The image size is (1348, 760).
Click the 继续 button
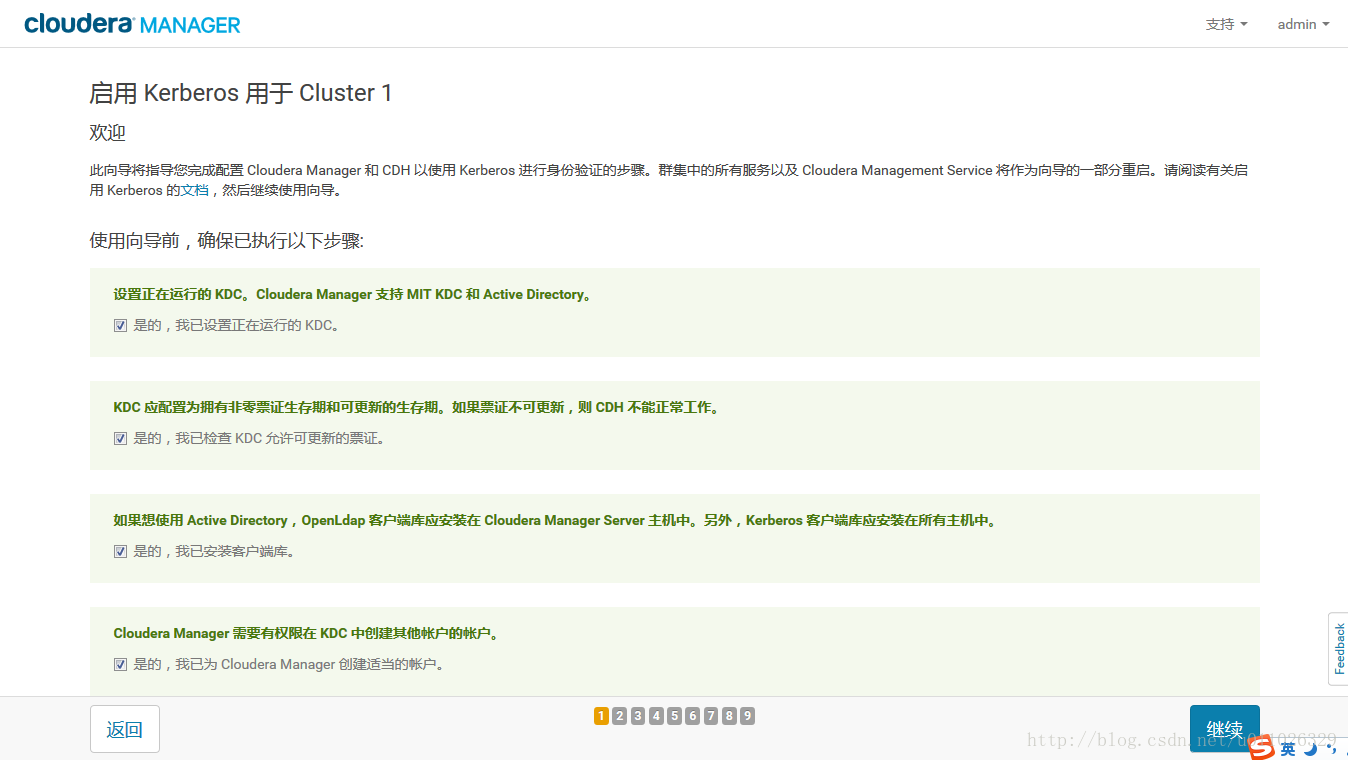click(1224, 729)
